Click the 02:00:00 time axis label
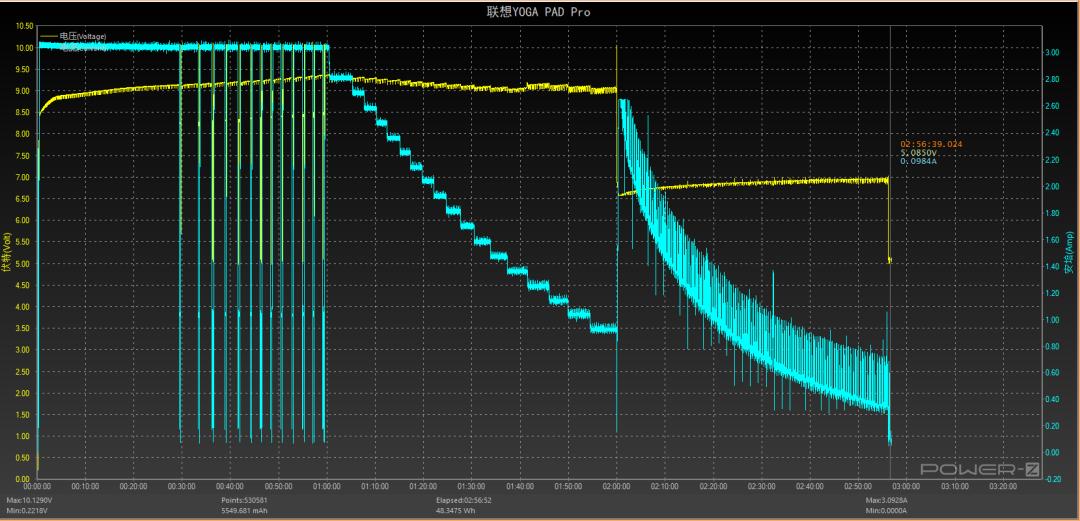 [616, 487]
